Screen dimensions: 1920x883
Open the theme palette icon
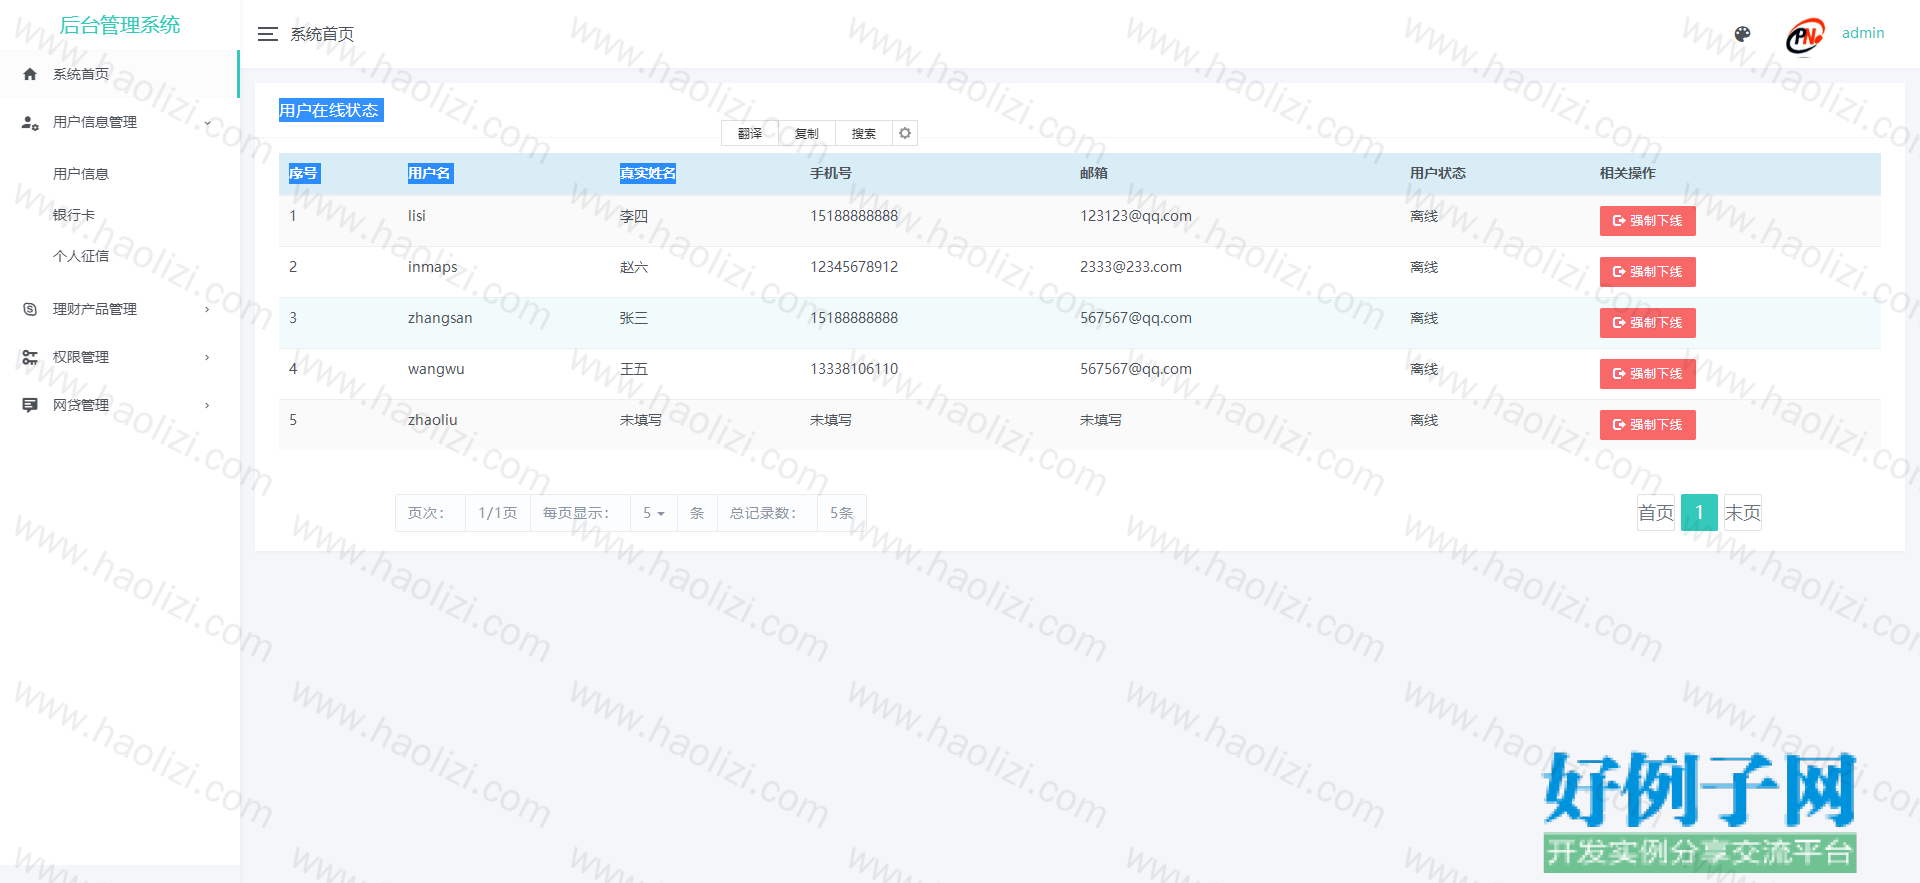pyautogui.click(x=1742, y=34)
